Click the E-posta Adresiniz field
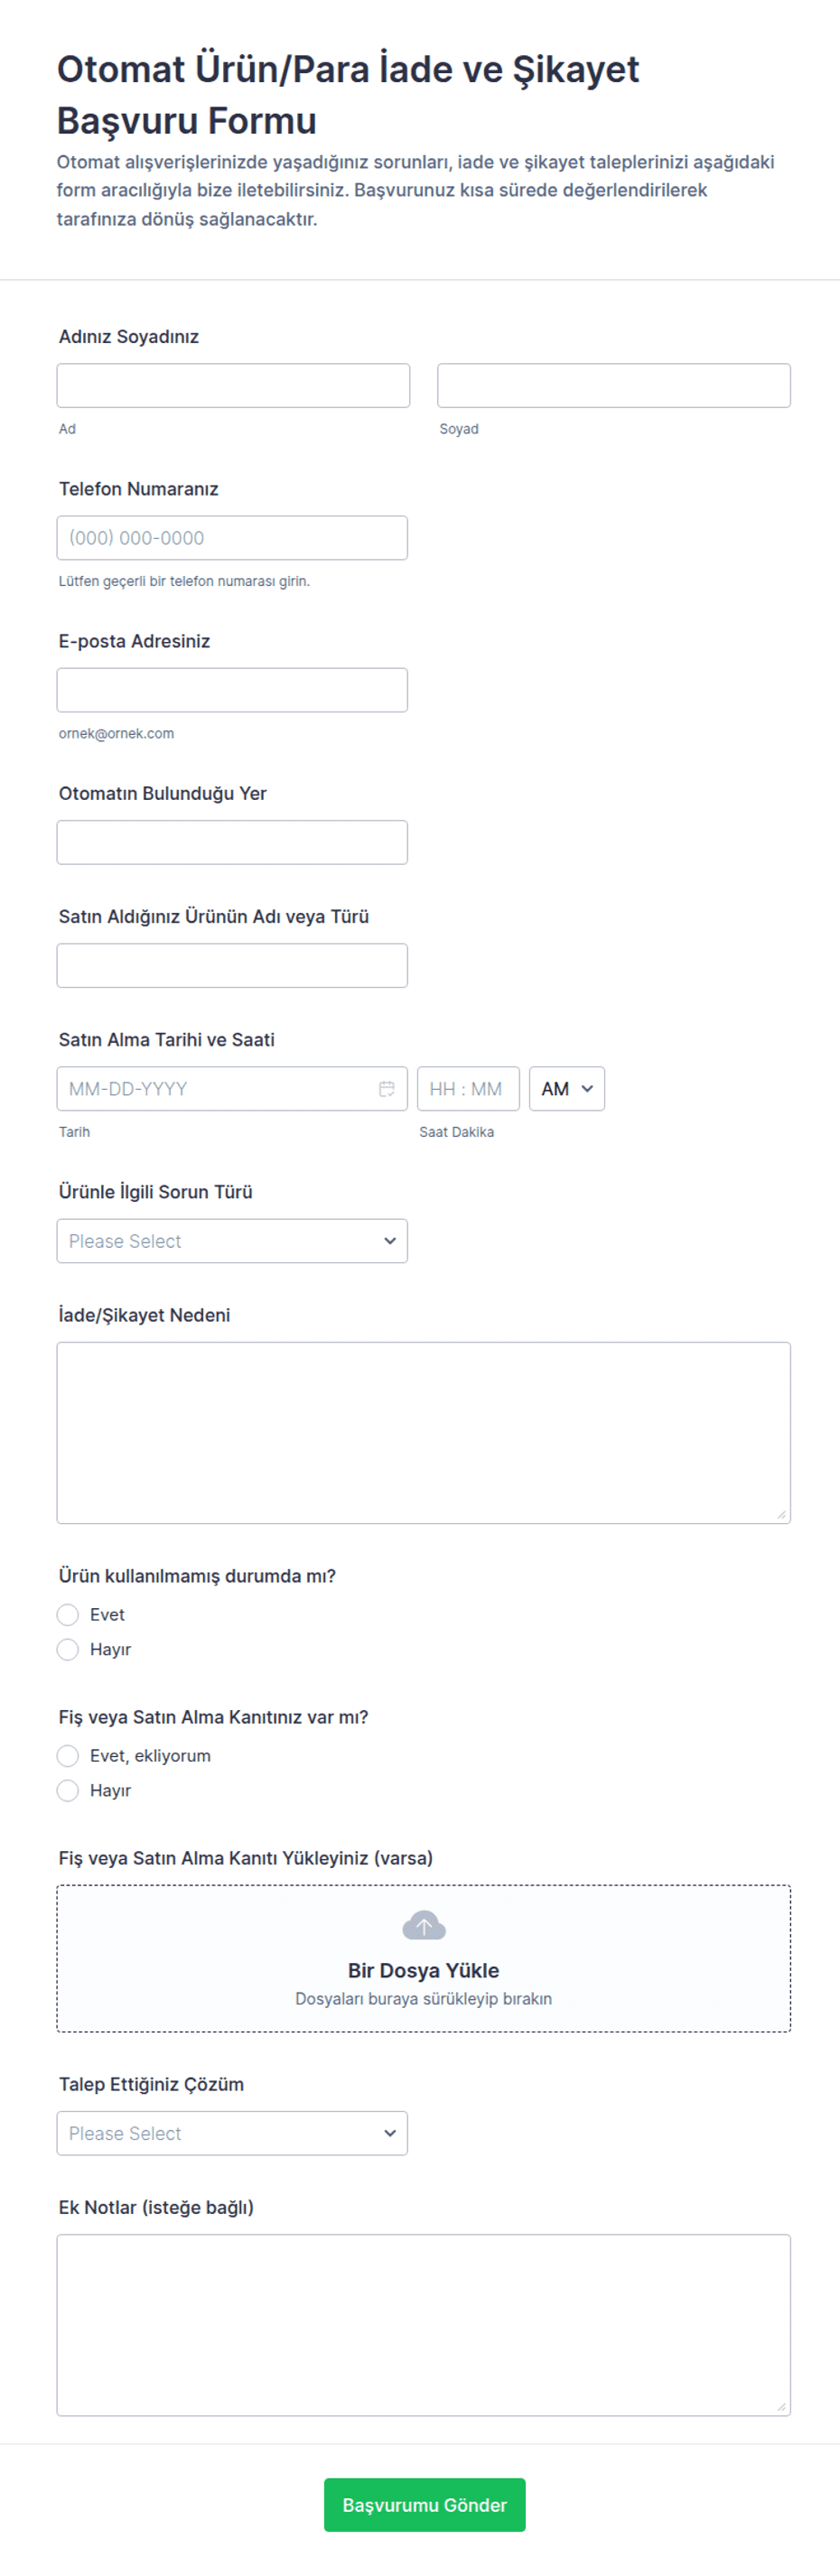 pyautogui.click(x=232, y=690)
